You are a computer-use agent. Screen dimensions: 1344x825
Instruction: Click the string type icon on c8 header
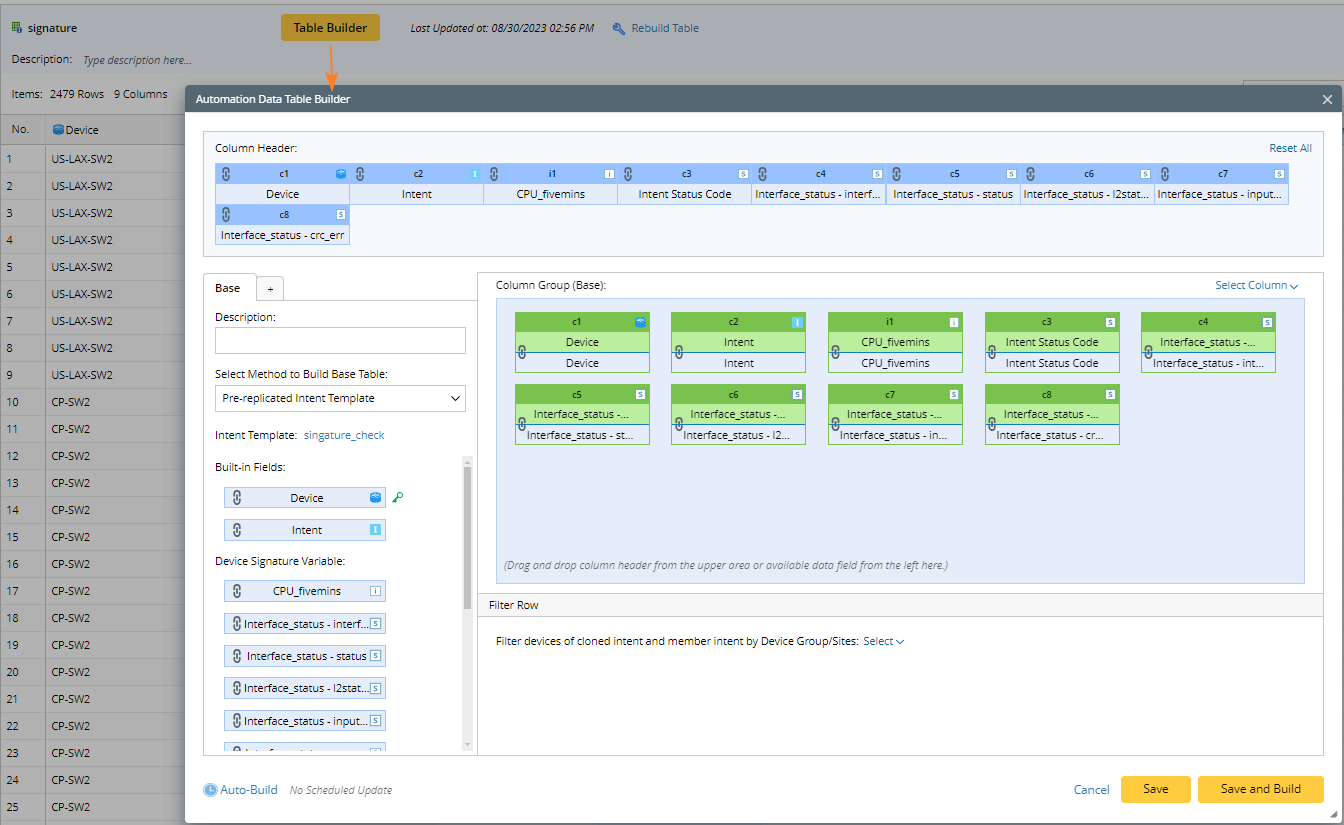[341, 214]
